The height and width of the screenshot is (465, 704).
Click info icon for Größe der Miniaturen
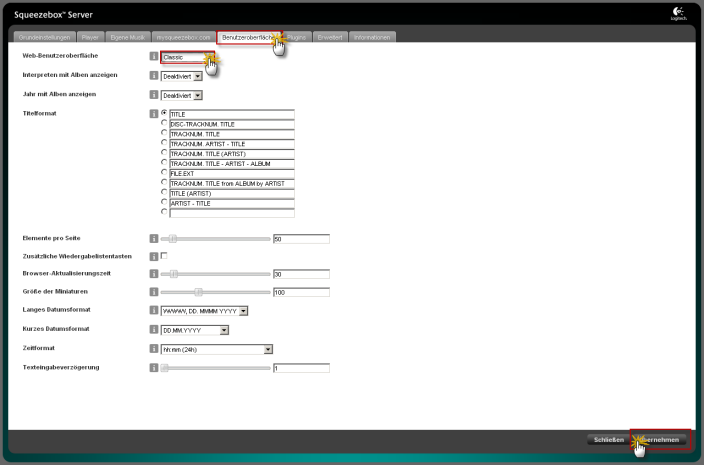153,292
